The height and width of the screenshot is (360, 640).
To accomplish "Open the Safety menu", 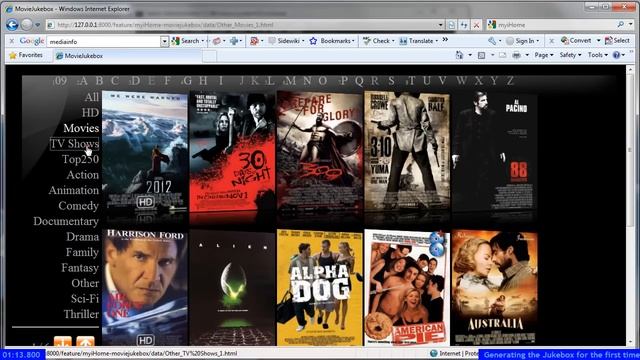I will [570, 55].
